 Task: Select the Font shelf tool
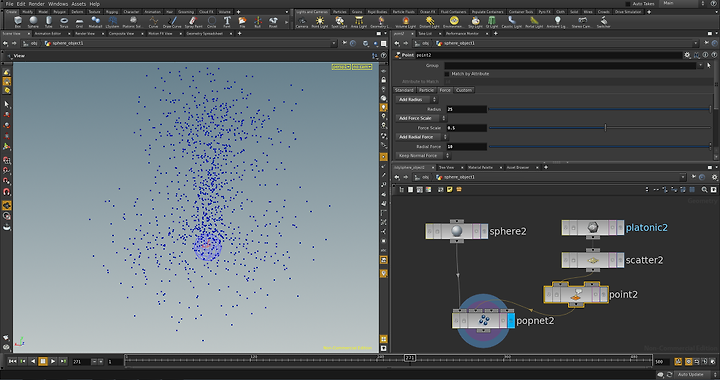(x=227, y=22)
